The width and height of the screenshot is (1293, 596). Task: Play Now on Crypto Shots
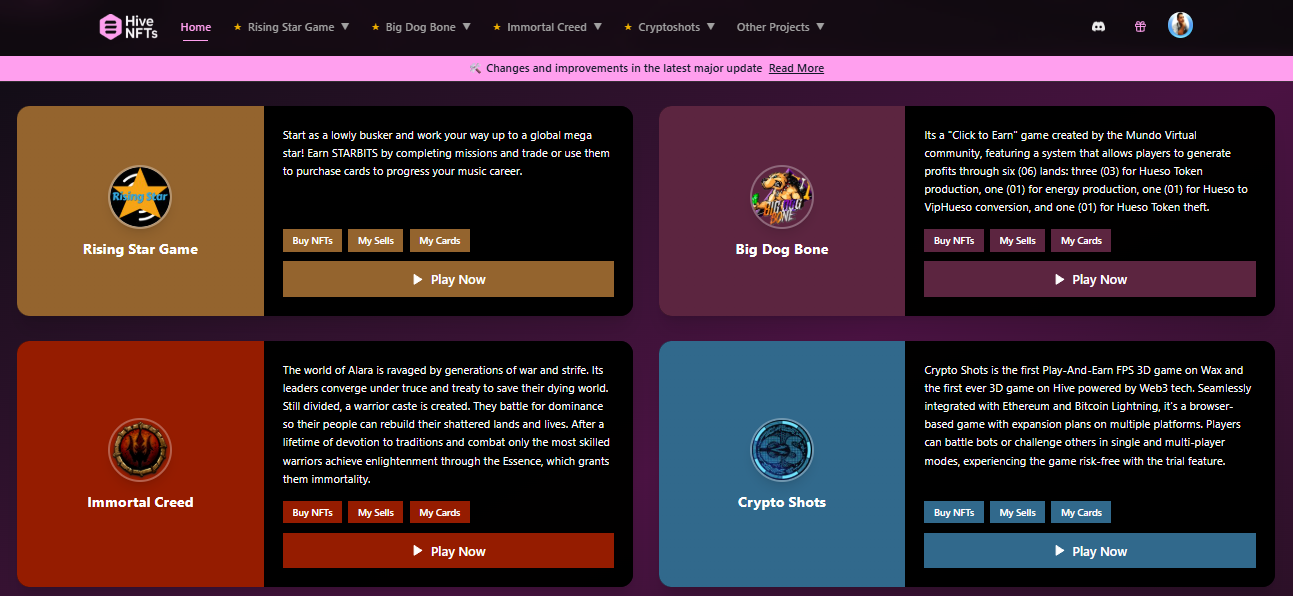1090,551
